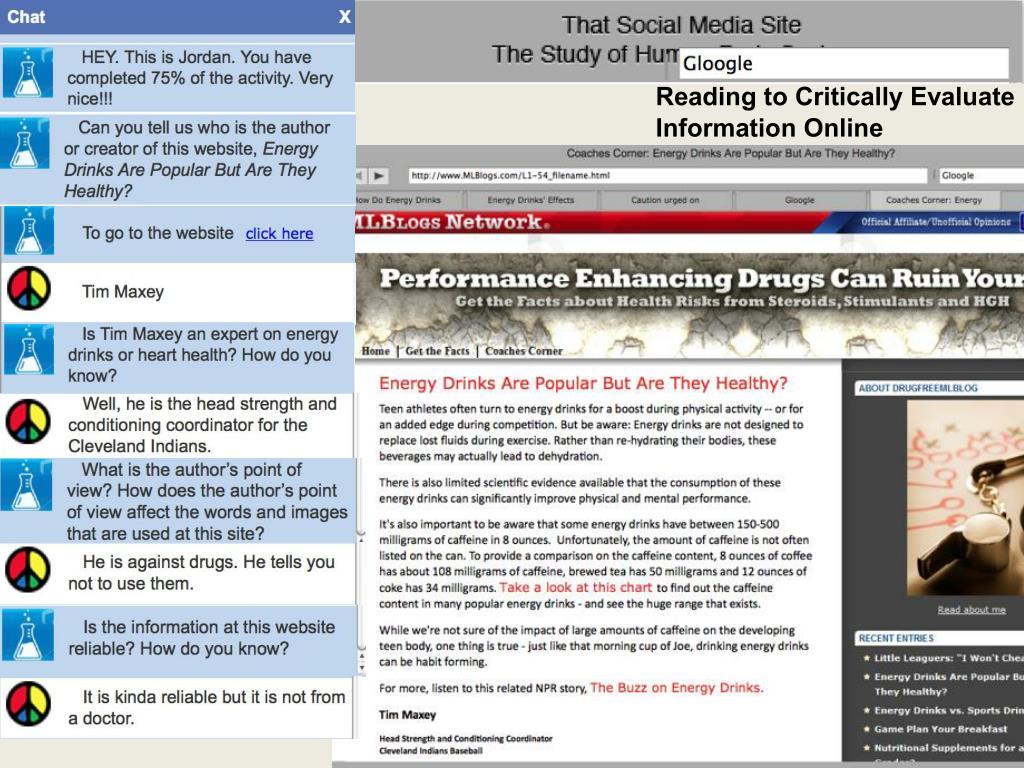Open the 'Nutritional Supplements' recent entry
1024x768 pixels.
point(948,748)
